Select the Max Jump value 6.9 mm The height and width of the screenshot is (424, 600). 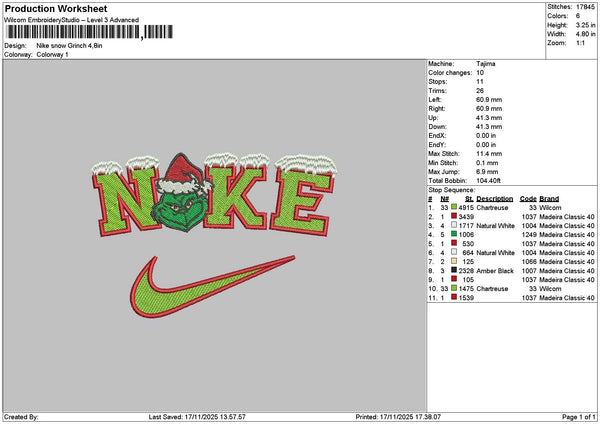[x=487, y=172]
